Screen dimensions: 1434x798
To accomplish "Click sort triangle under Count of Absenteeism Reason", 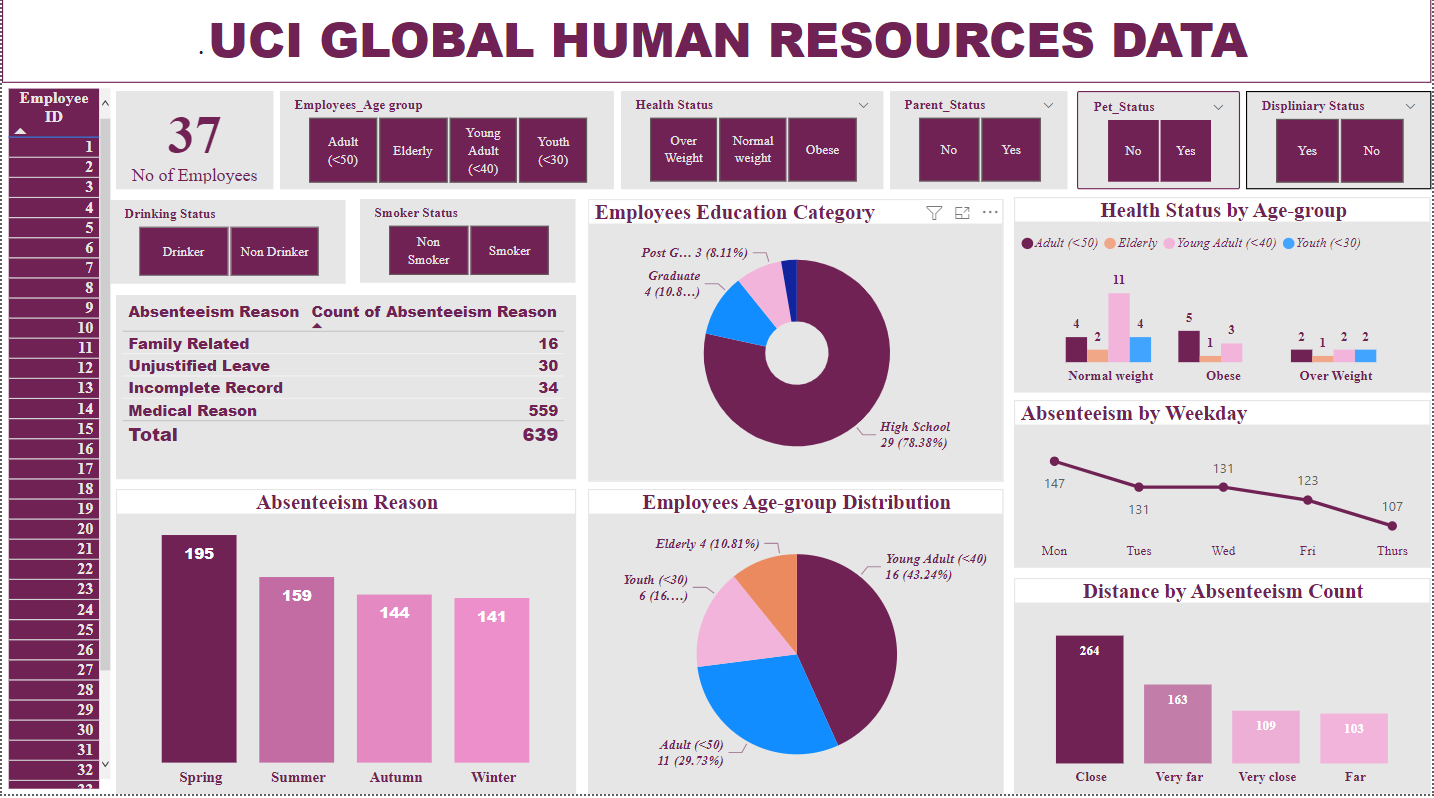I will pos(317,326).
